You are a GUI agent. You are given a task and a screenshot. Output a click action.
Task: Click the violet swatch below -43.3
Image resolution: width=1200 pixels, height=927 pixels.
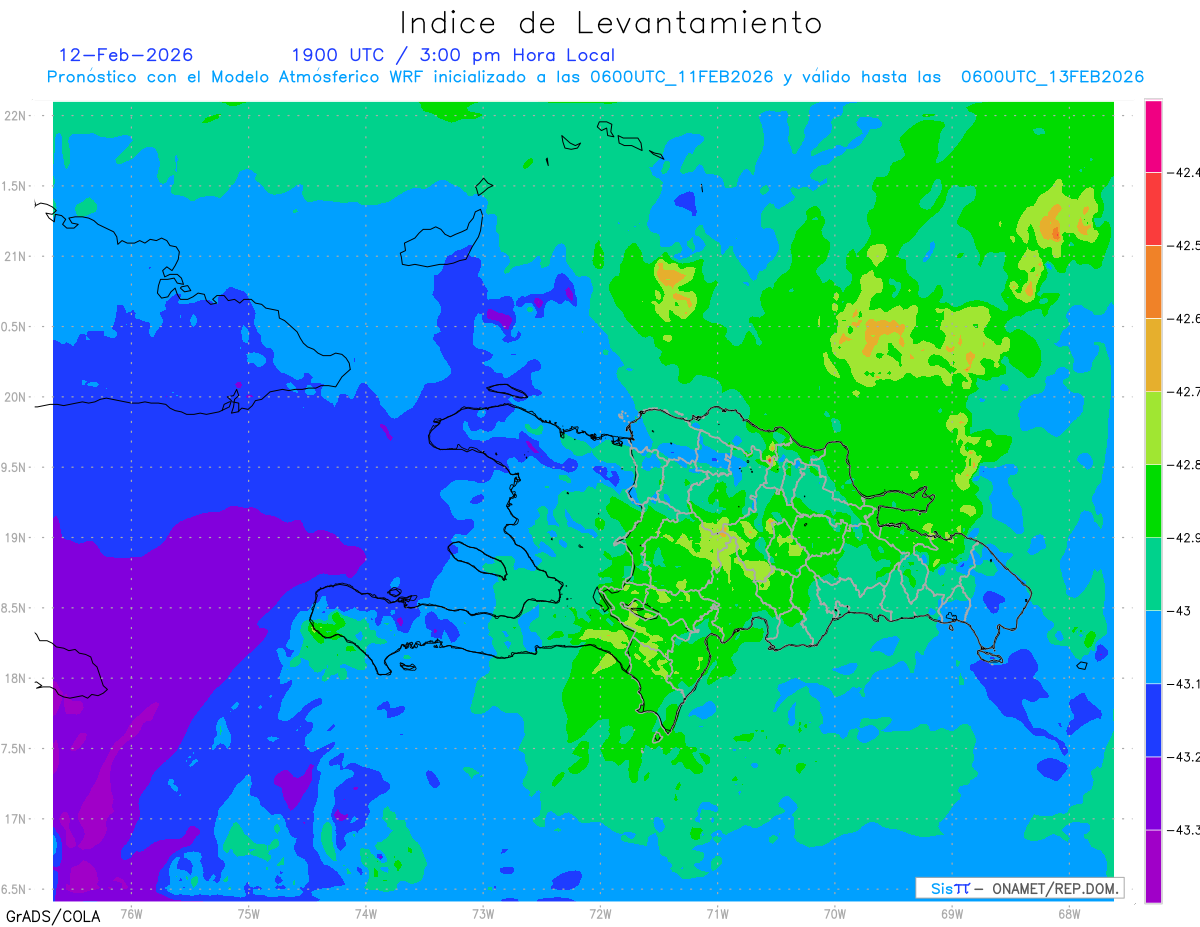(1153, 866)
